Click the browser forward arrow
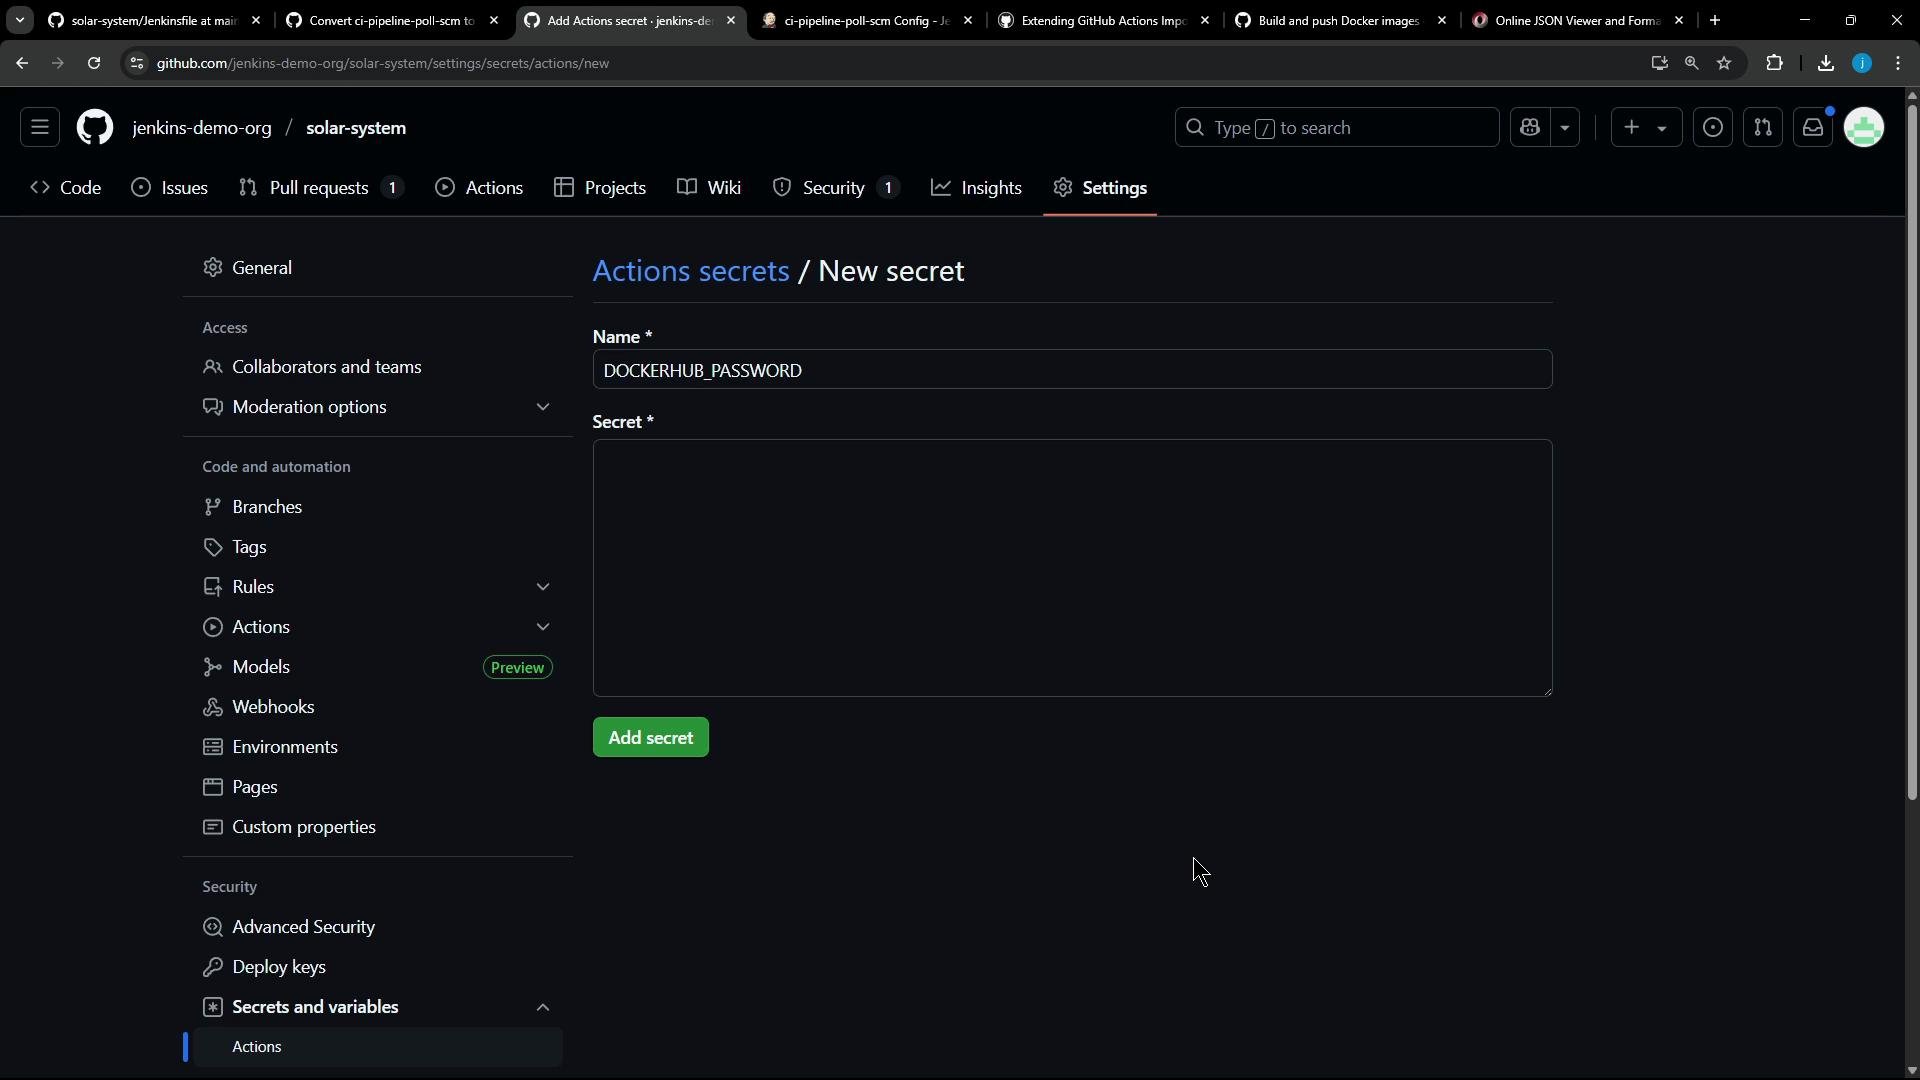 (x=58, y=63)
